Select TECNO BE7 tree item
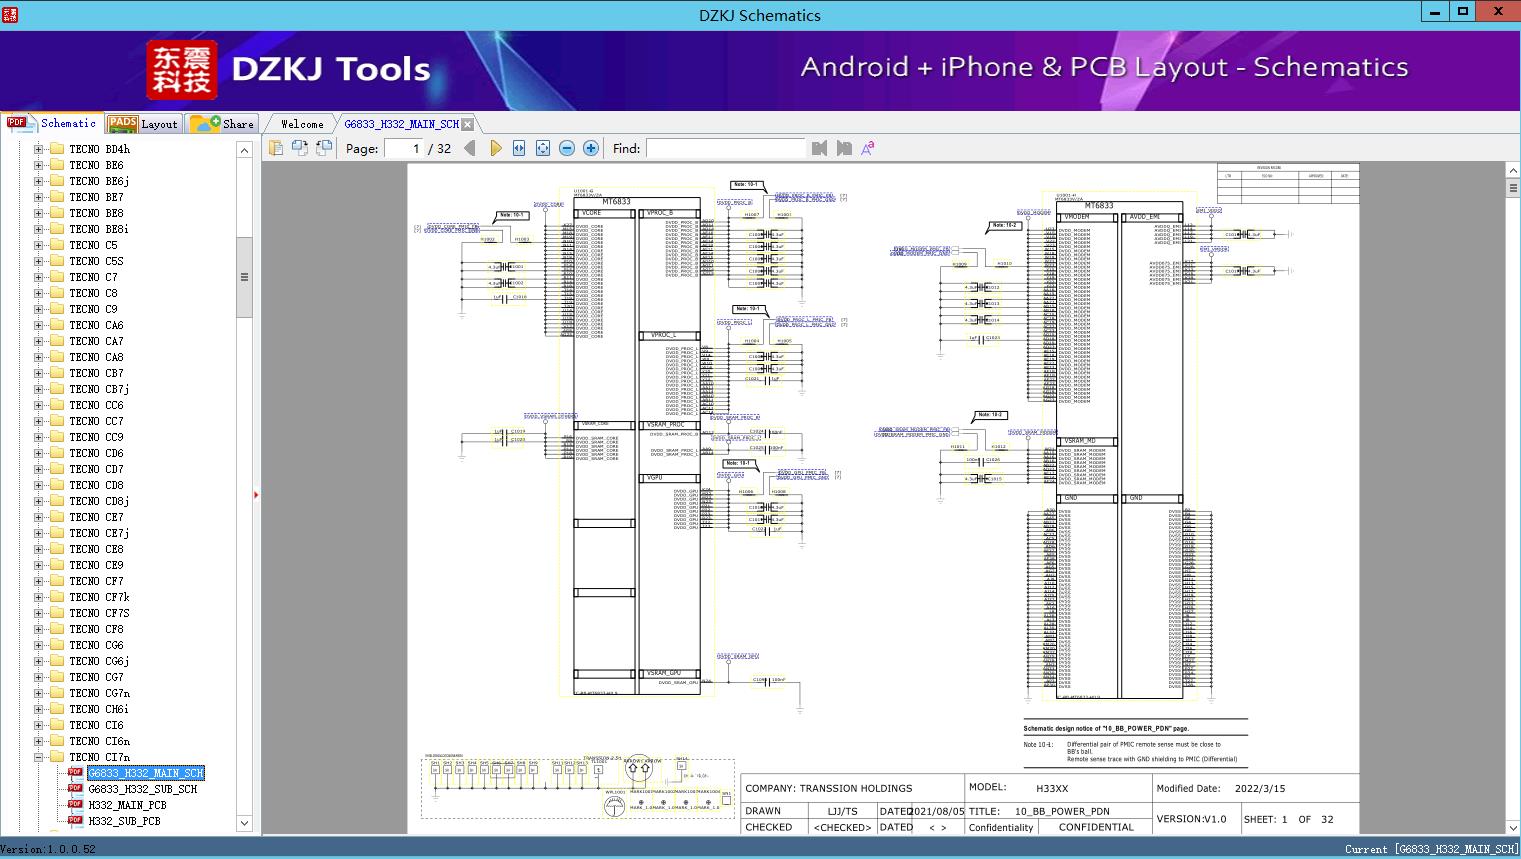This screenshot has width=1521, height=859. click(96, 197)
